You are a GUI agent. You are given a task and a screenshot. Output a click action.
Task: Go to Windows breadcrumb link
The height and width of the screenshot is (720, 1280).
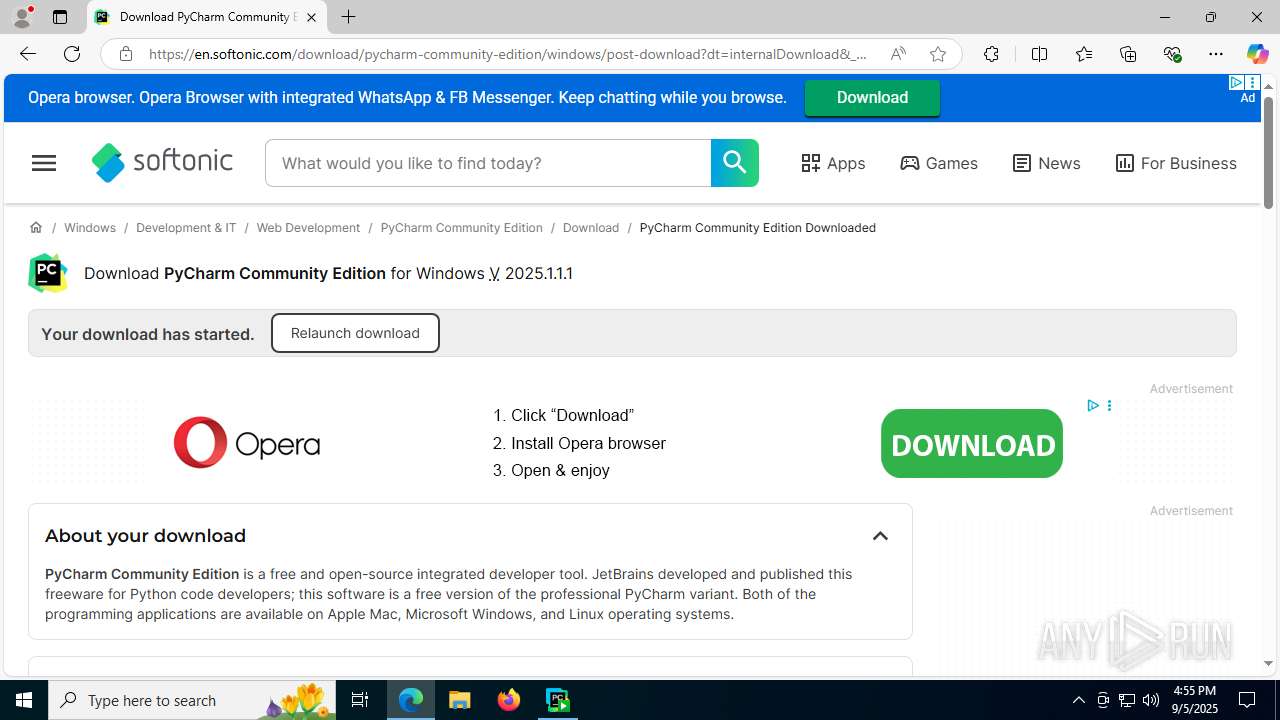tap(90, 228)
